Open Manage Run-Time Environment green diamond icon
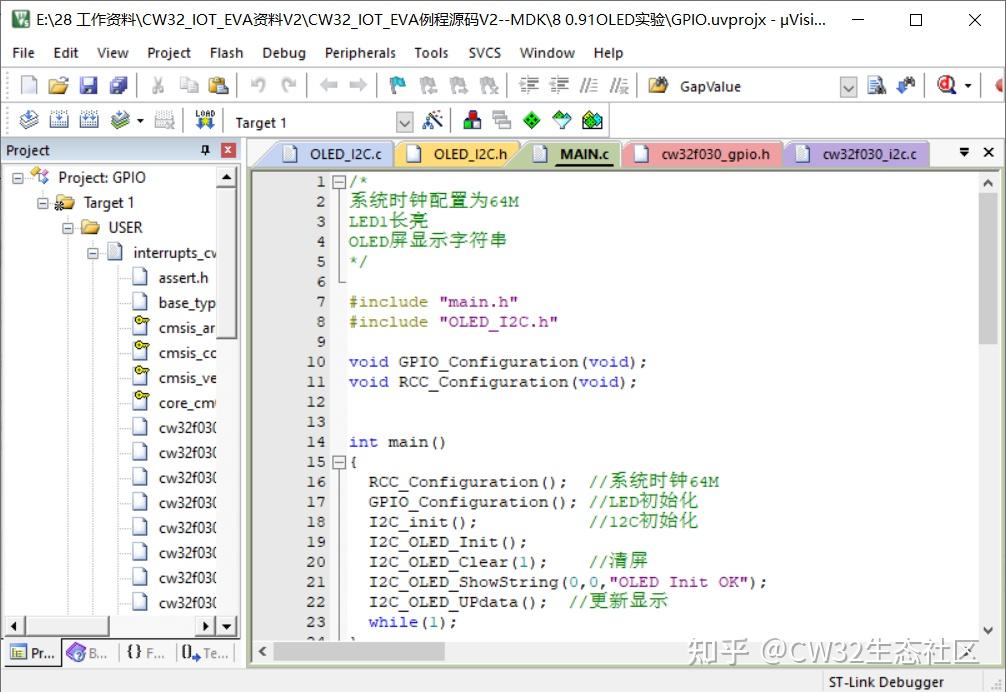Screen dimensions: 1006x692 532,120
